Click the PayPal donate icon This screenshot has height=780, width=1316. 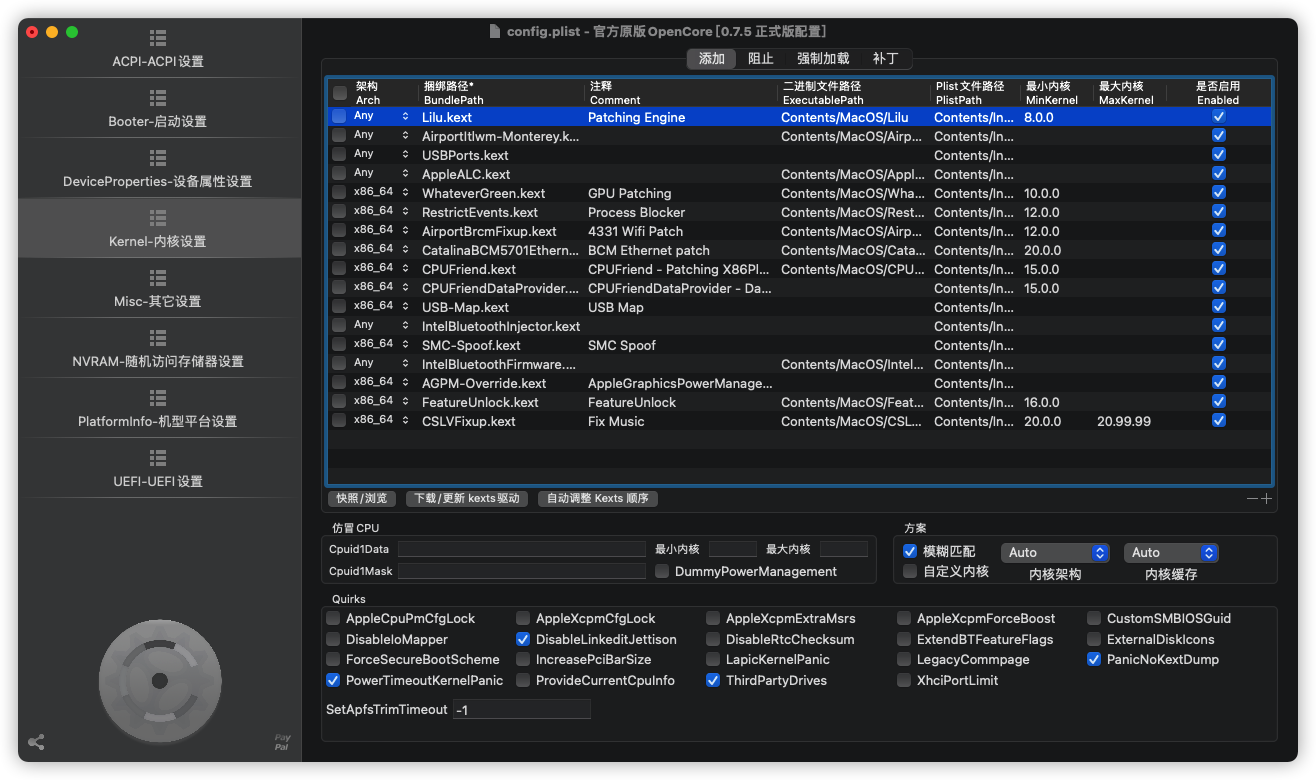pyautogui.click(x=283, y=742)
